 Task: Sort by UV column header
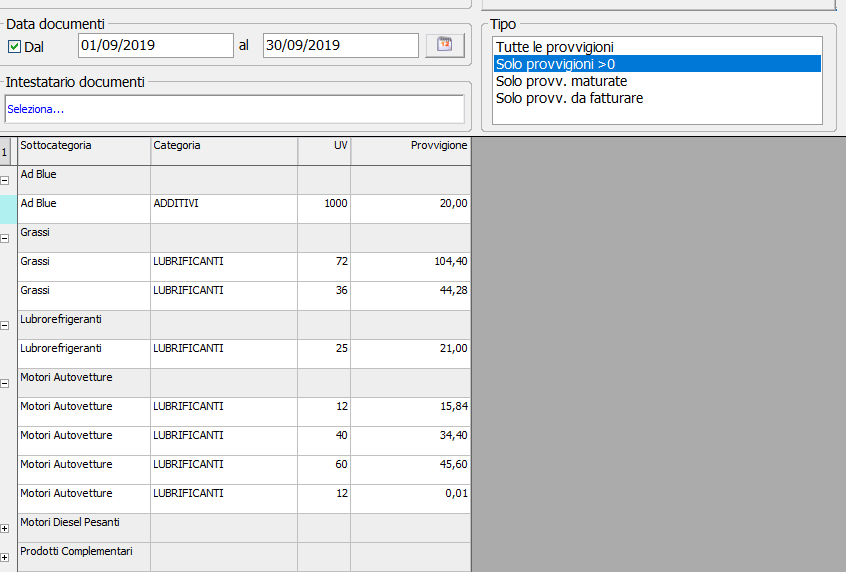point(324,151)
